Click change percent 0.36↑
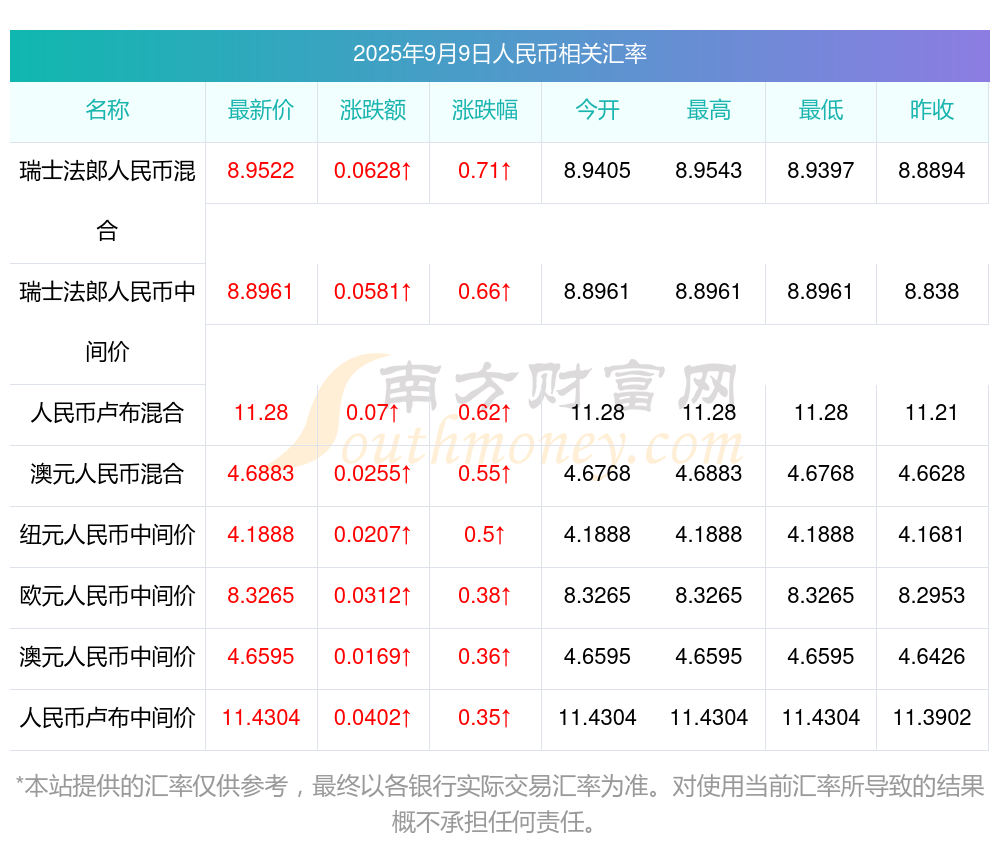Screen dimensions: 1000x853 tap(485, 657)
